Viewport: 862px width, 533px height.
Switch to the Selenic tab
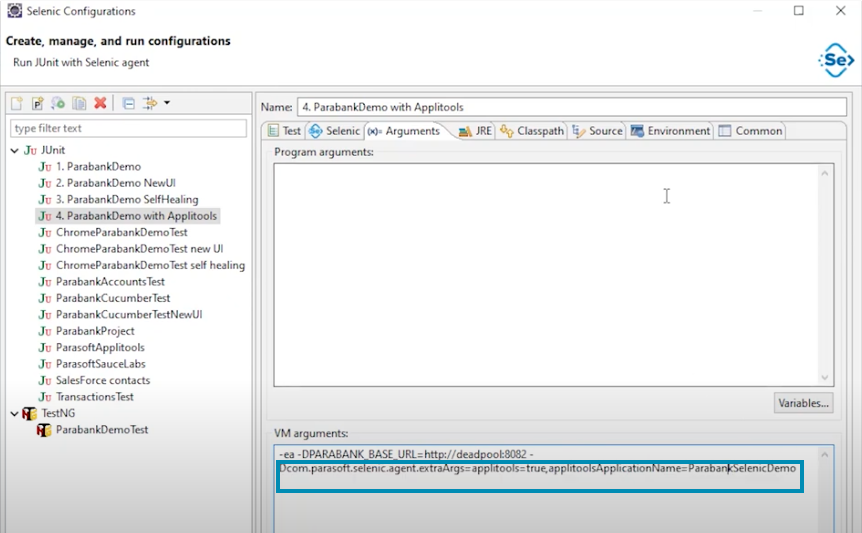334,131
